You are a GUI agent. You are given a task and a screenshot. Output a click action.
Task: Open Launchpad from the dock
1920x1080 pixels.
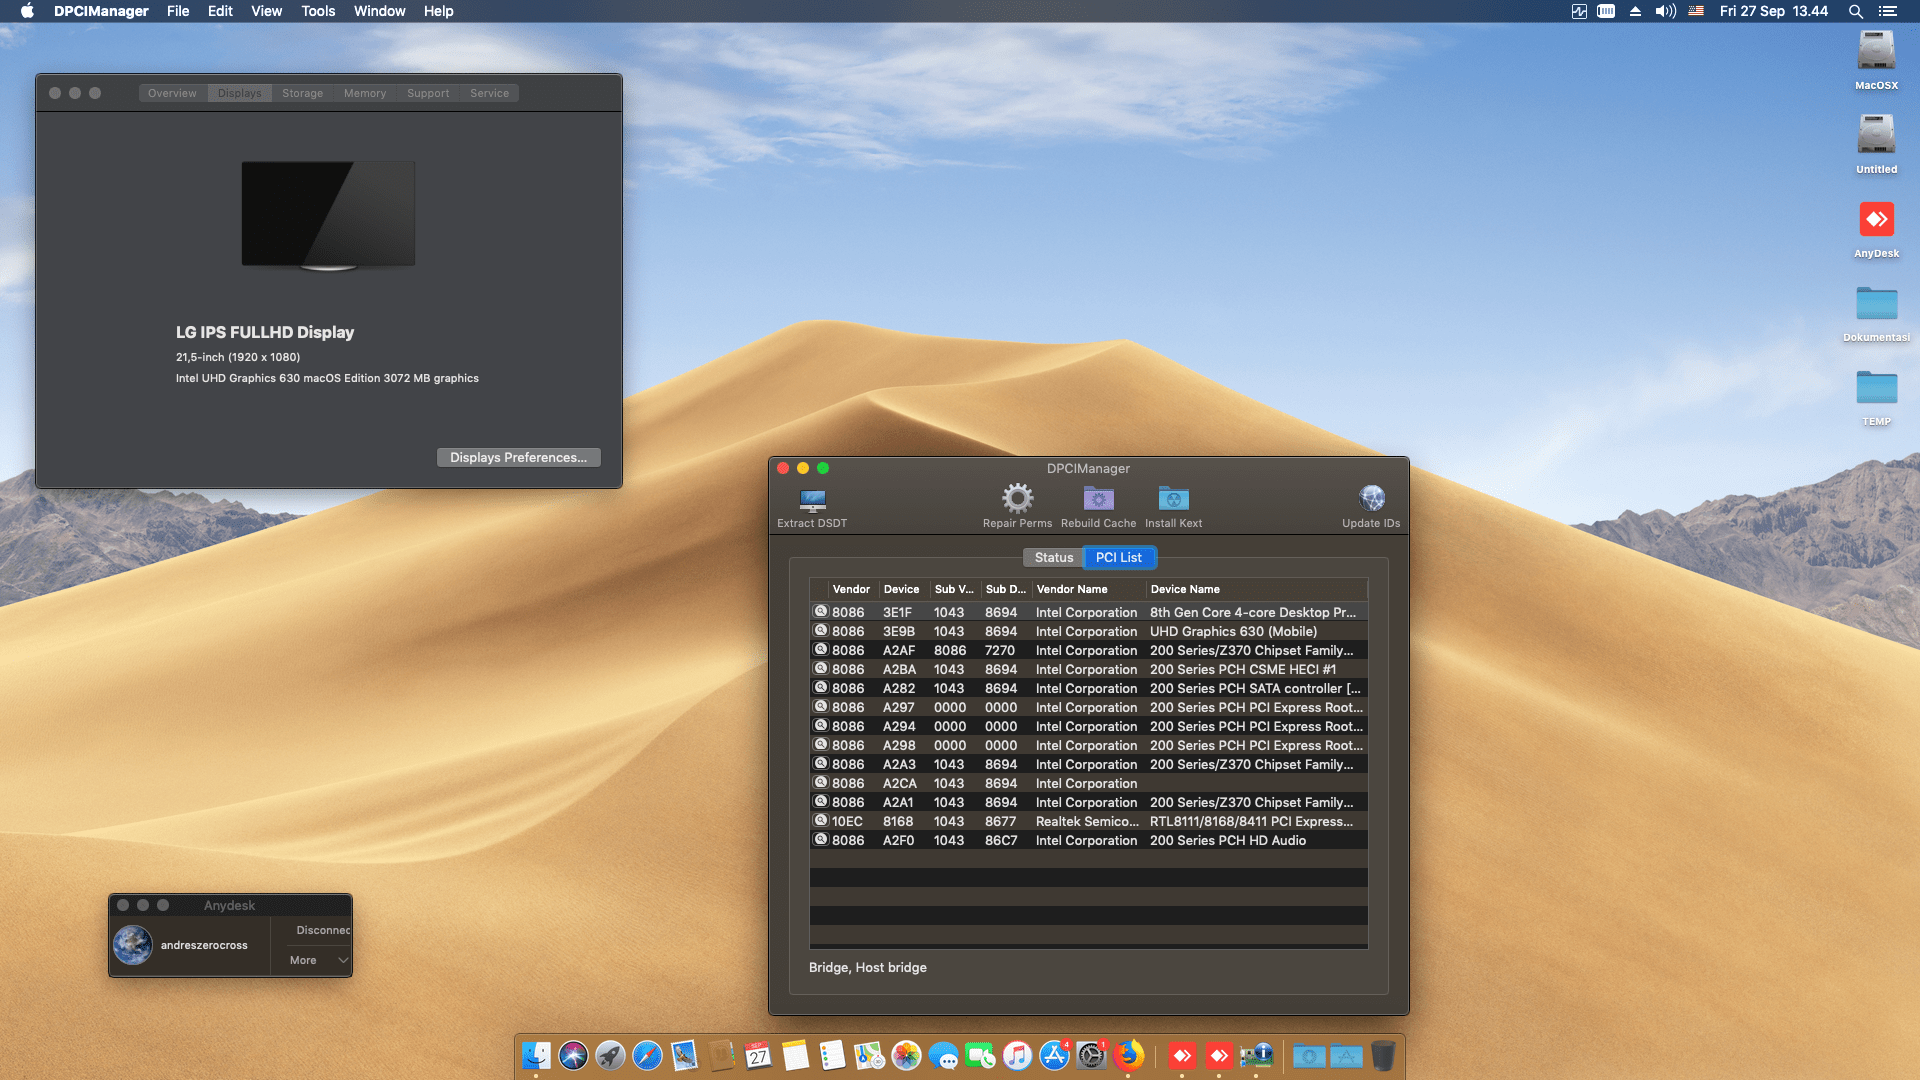point(610,1055)
